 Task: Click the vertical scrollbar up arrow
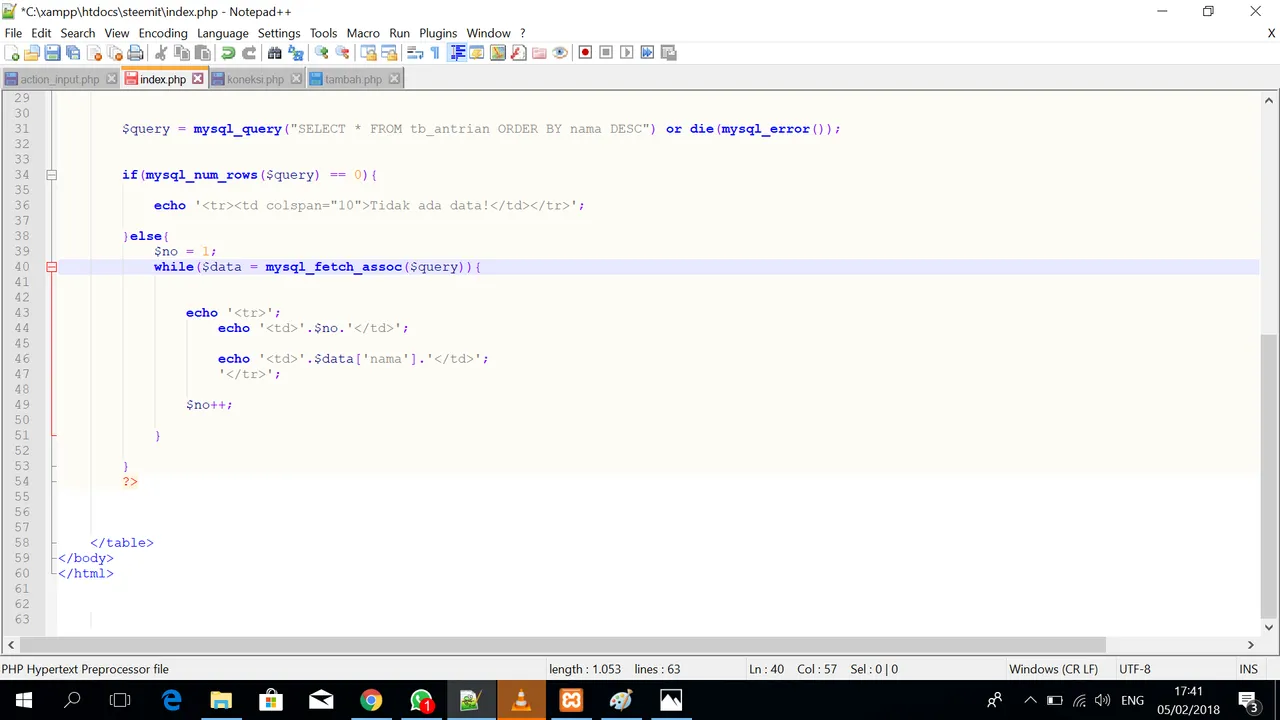point(1269,100)
